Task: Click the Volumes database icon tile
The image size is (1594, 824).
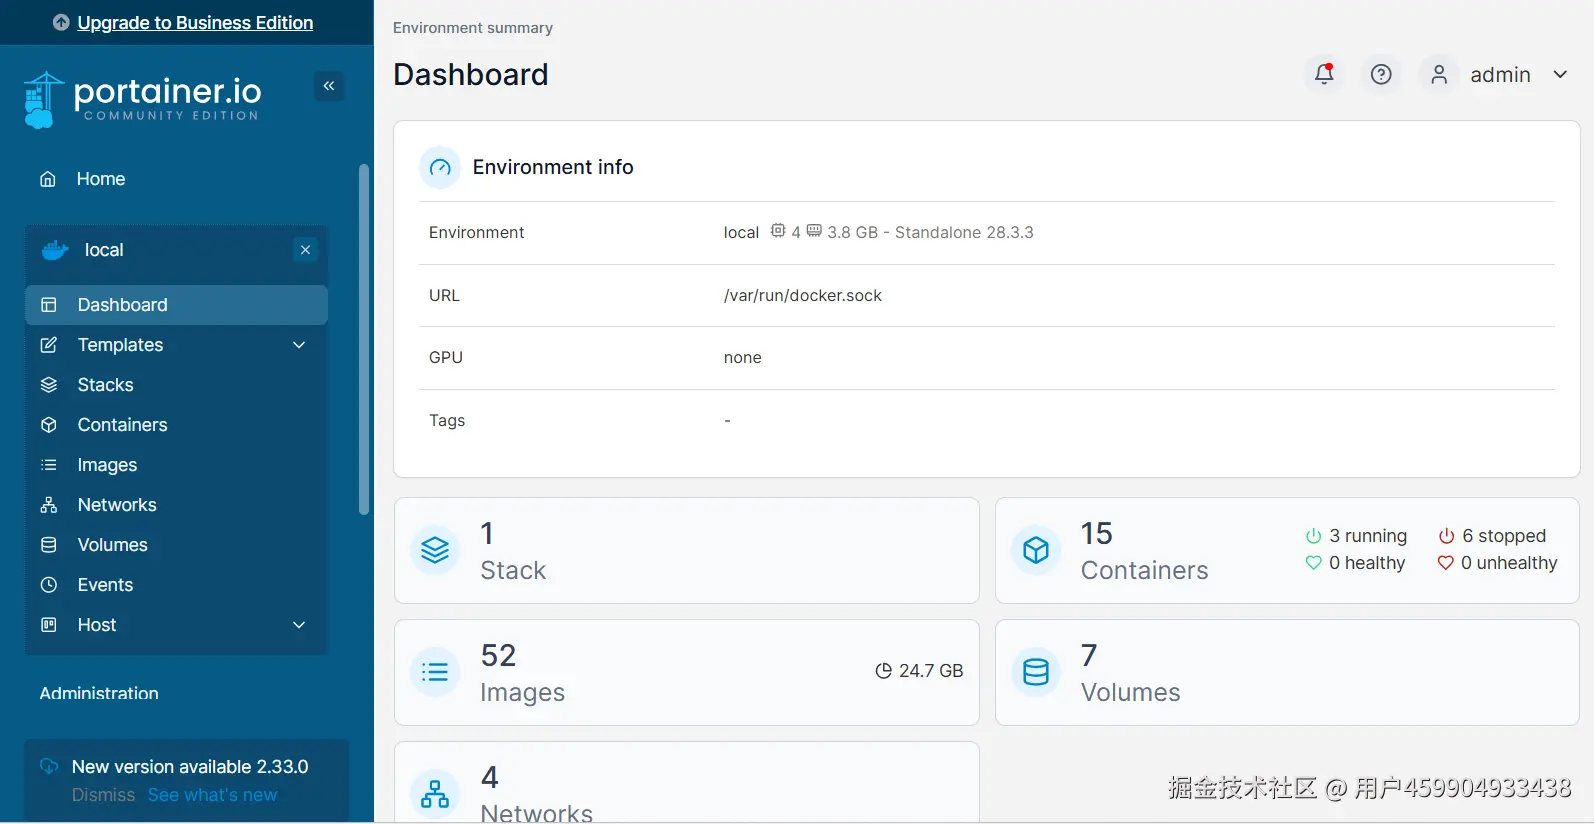Action: 1036,672
